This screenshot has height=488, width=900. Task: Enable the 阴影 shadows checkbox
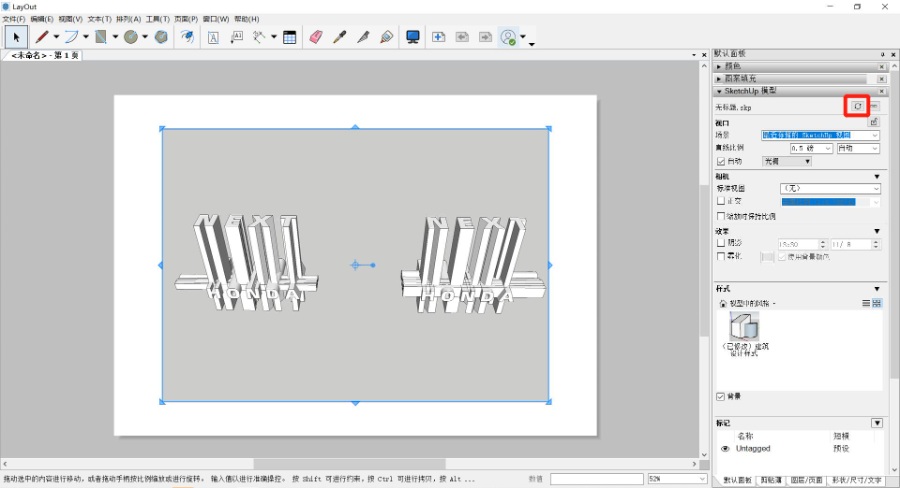pyautogui.click(x=721, y=243)
